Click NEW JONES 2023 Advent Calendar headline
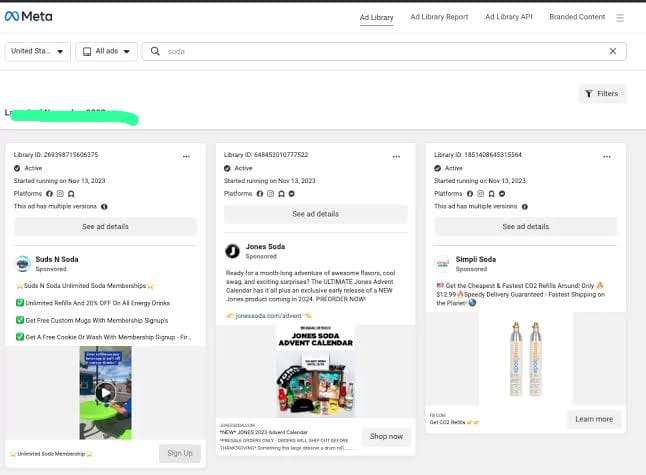The height and width of the screenshot is (475, 646). 264,432
